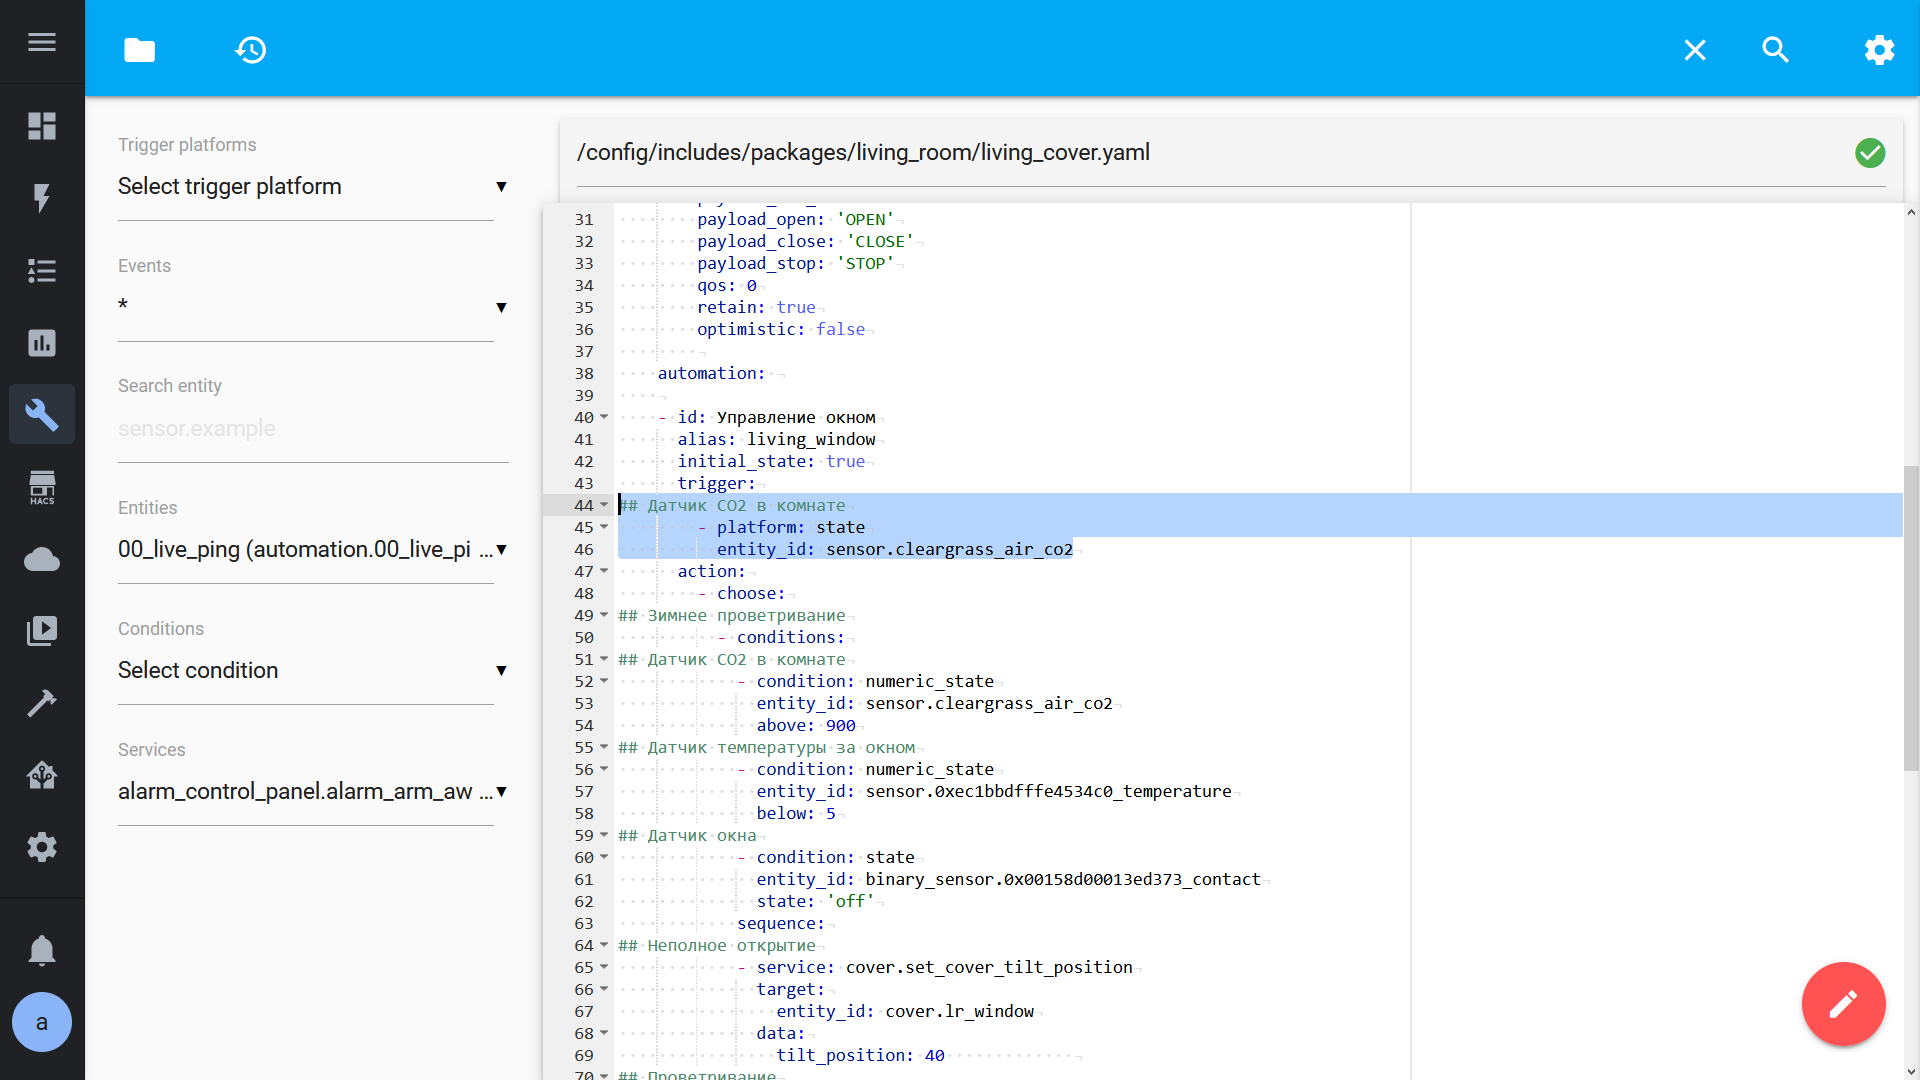Collapse code fold at line 40
The width and height of the screenshot is (1920, 1080).
[604, 417]
